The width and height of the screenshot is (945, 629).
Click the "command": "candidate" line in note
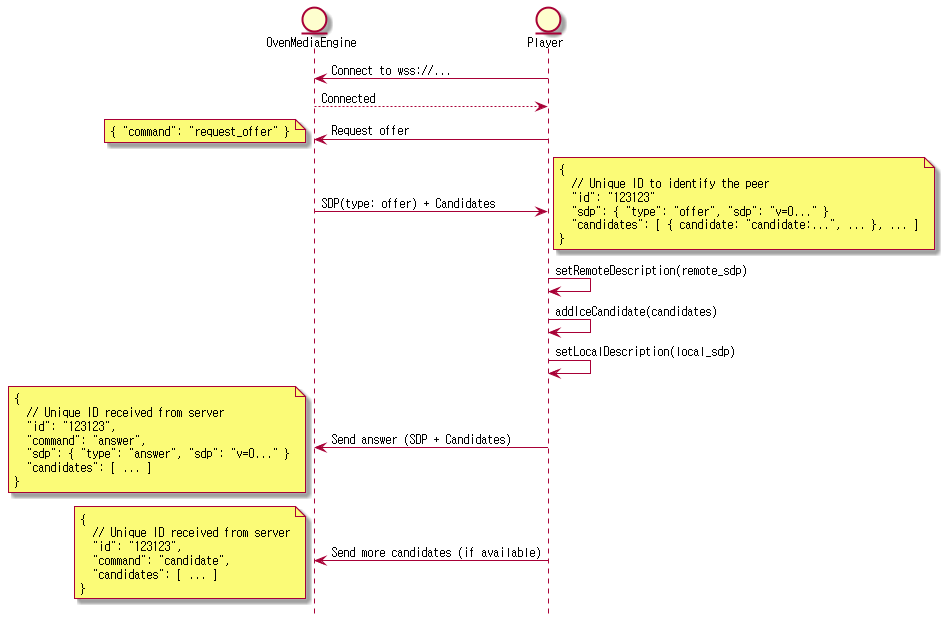click(161, 561)
